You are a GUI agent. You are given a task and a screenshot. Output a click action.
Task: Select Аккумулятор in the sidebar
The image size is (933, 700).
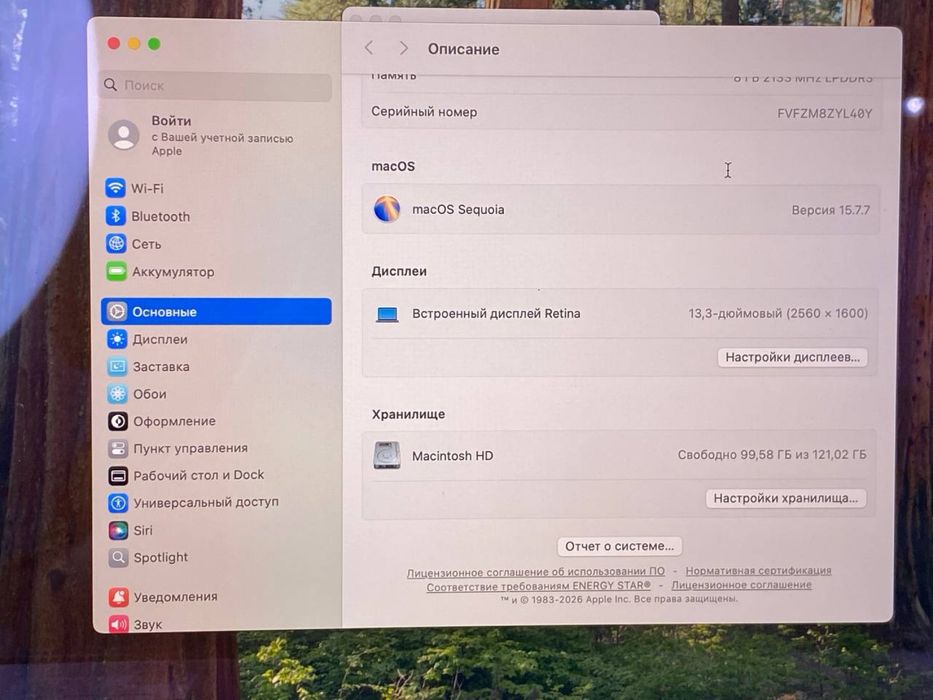[x=217, y=271]
